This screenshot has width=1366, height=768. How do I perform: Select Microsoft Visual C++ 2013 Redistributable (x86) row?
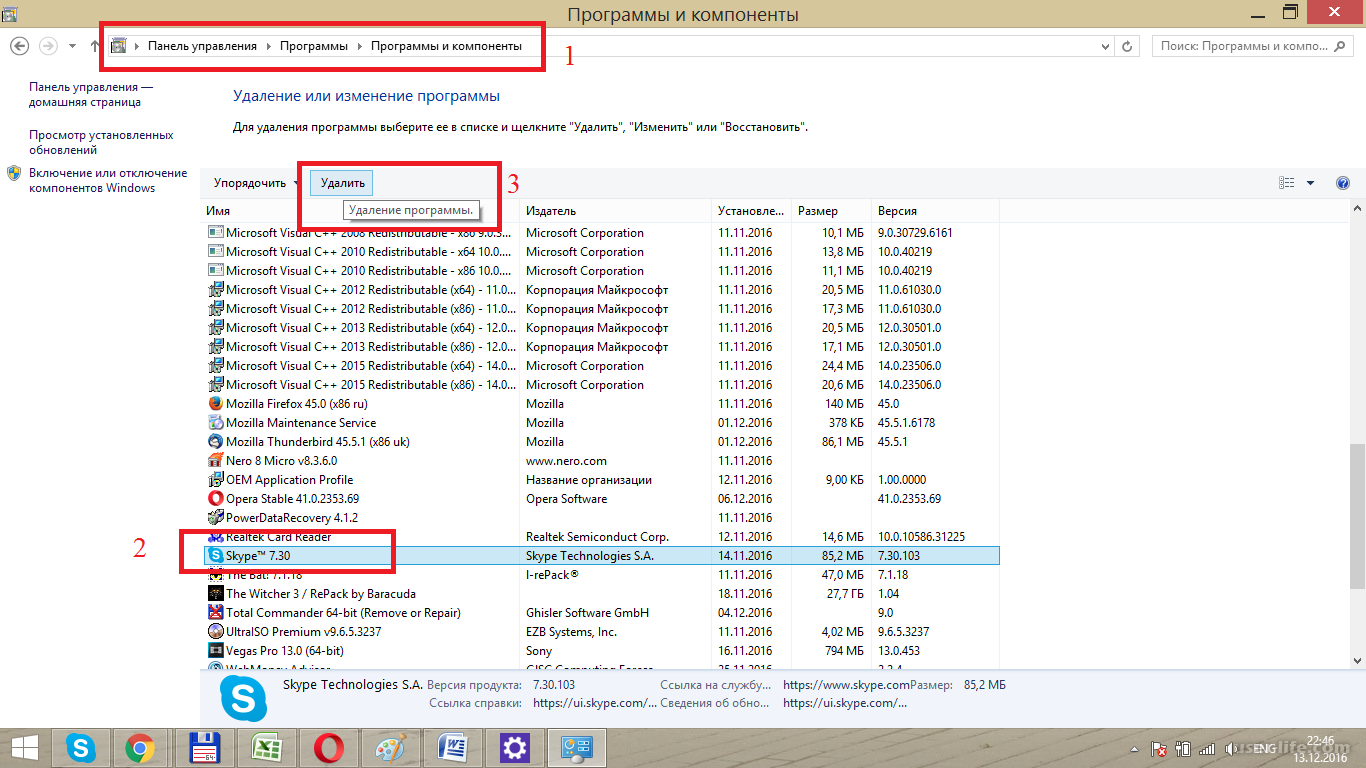[x=601, y=347]
